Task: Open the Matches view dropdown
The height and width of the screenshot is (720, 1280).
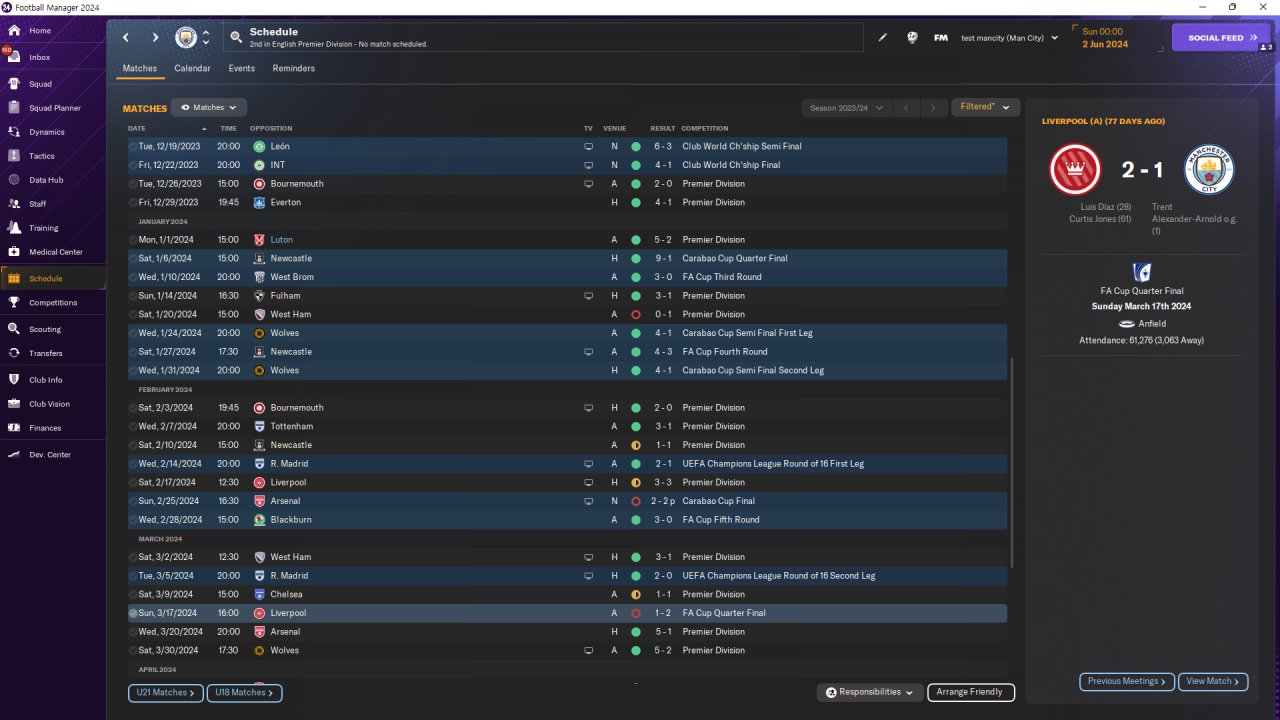Action: click(209, 107)
